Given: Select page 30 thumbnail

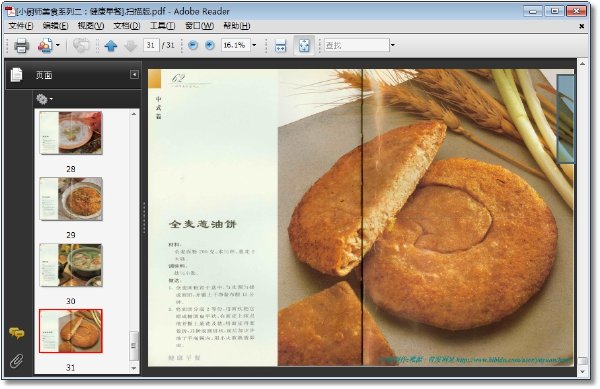Looking at the screenshot, I should 71,265.
